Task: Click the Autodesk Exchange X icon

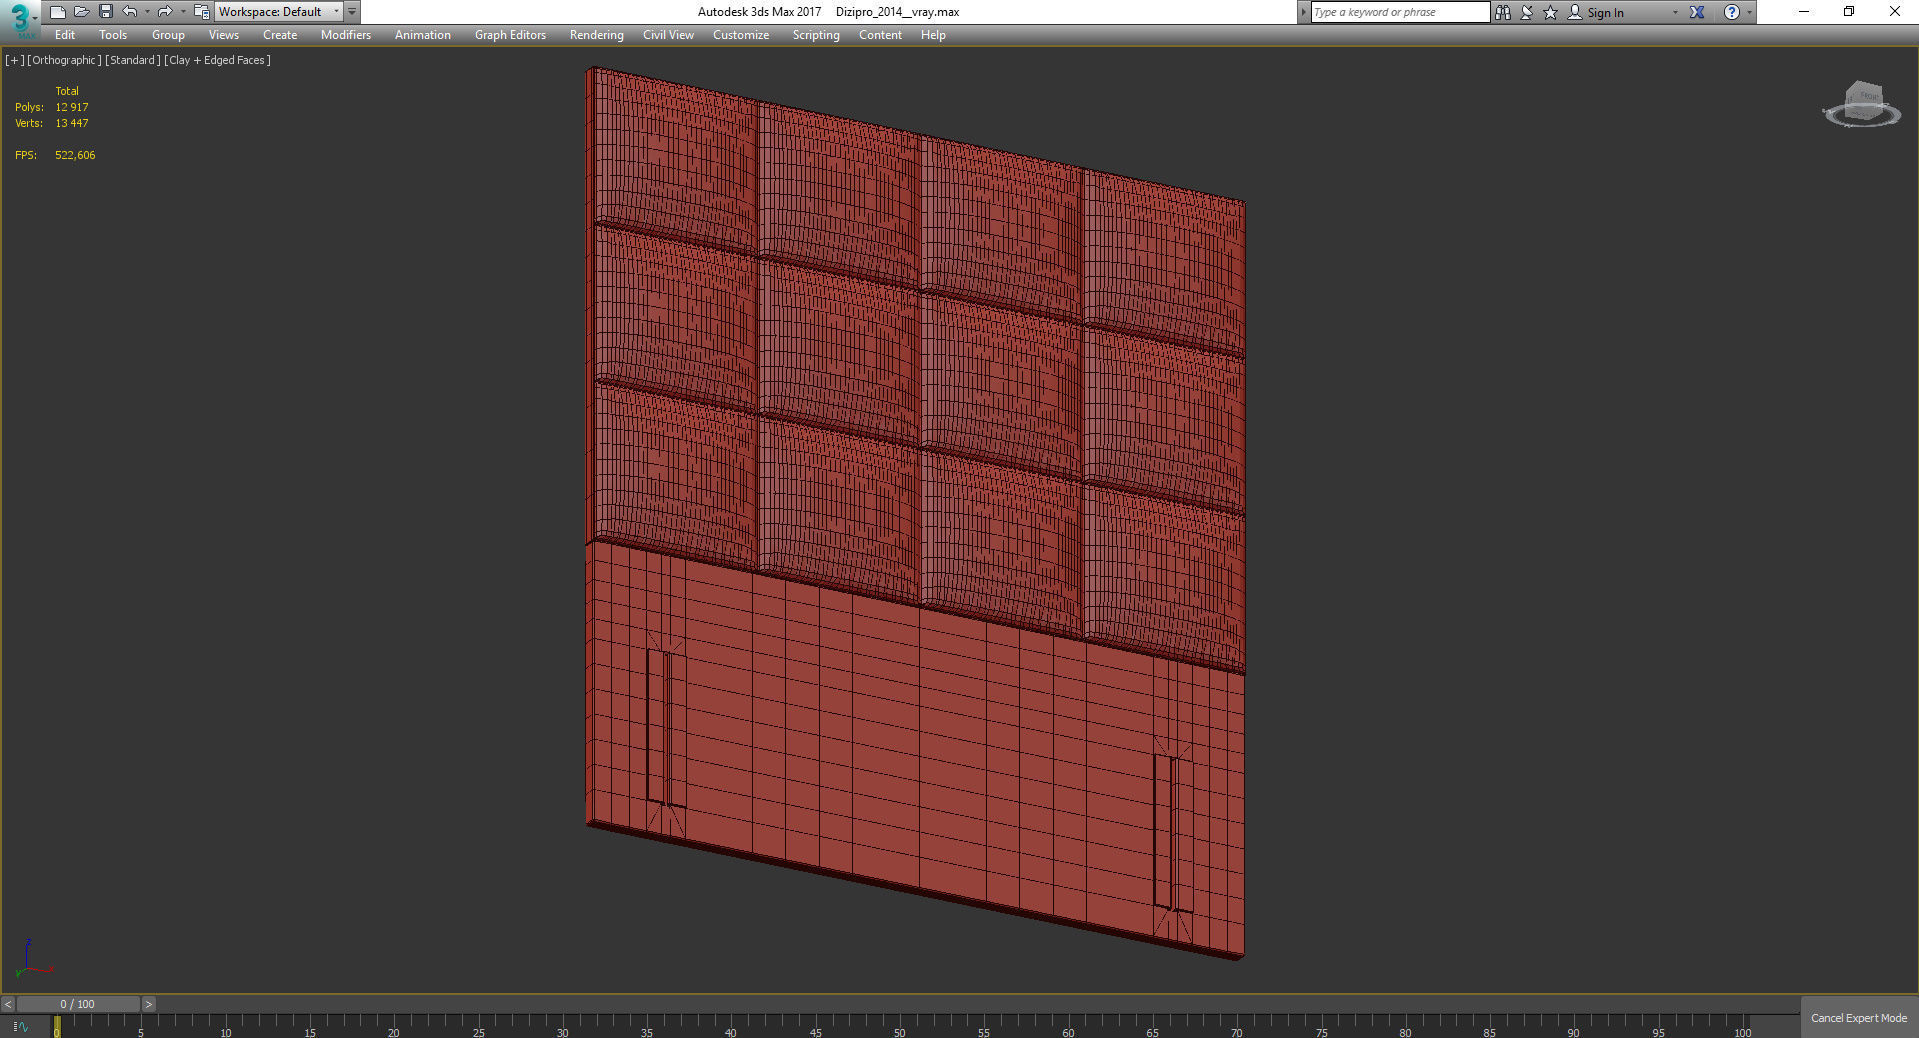Action: [x=1697, y=12]
